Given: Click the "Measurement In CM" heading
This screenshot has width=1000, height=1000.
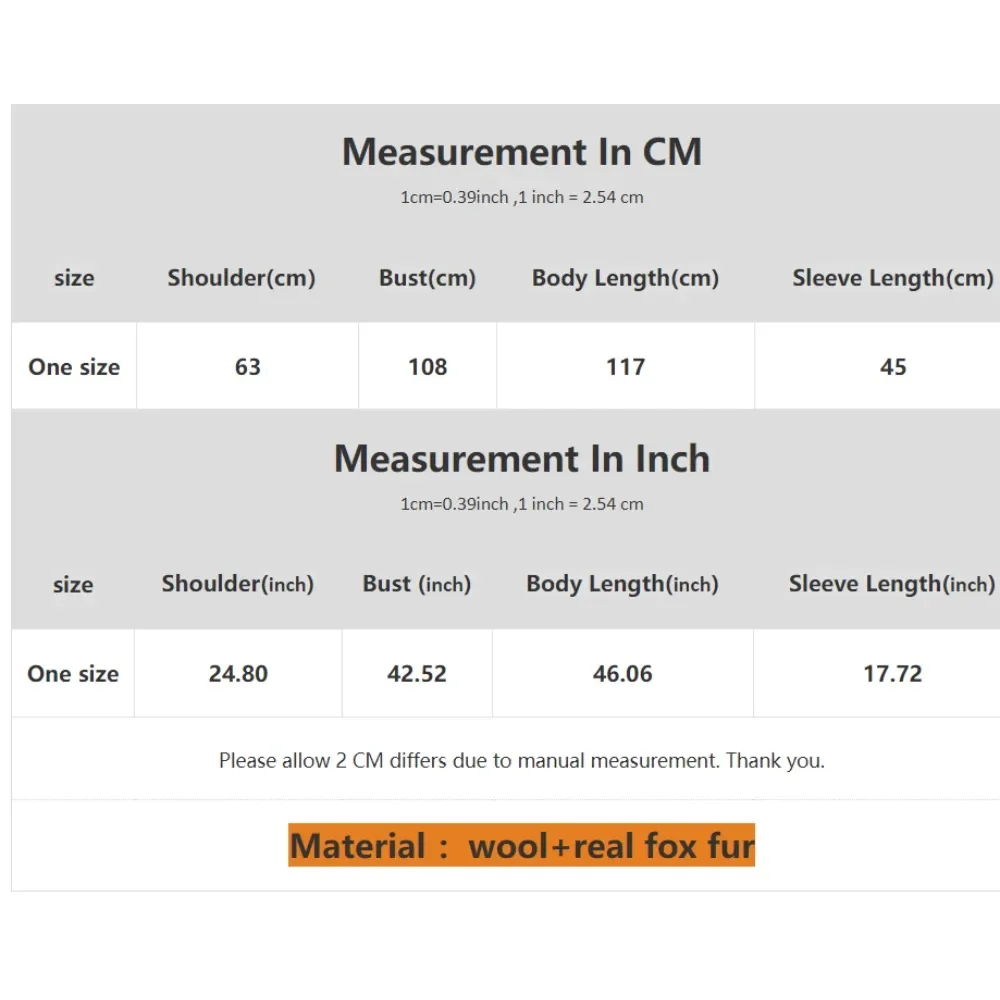Looking at the screenshot, I should tap(521, 152).
